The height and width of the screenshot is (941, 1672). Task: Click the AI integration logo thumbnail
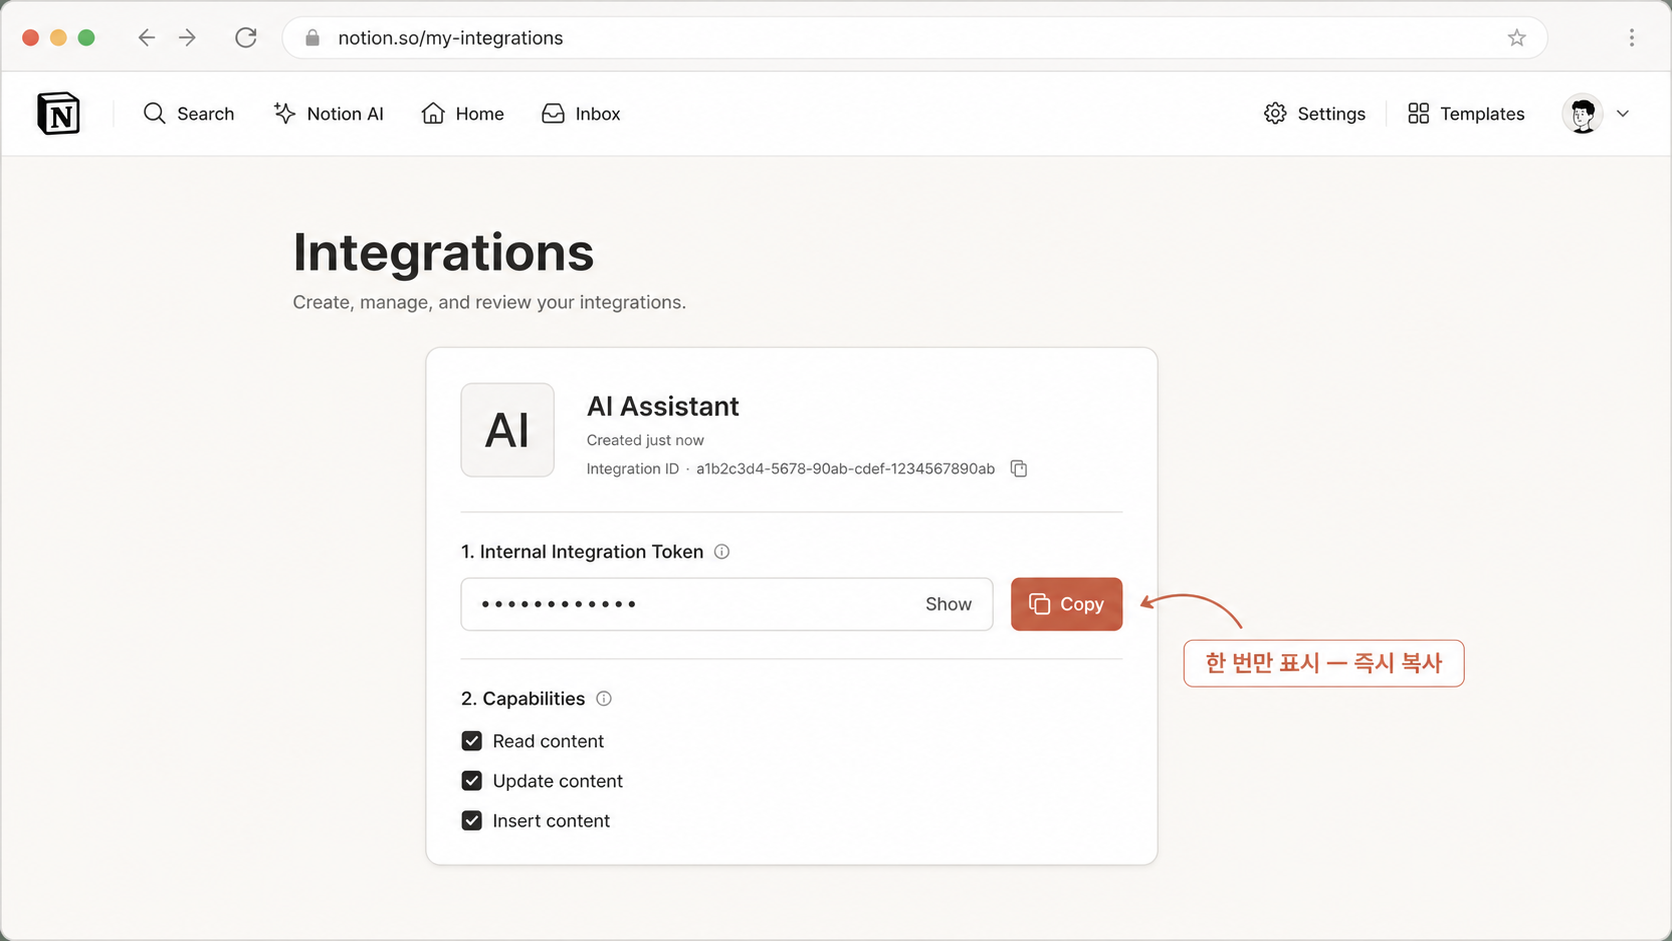coord(508,430)
